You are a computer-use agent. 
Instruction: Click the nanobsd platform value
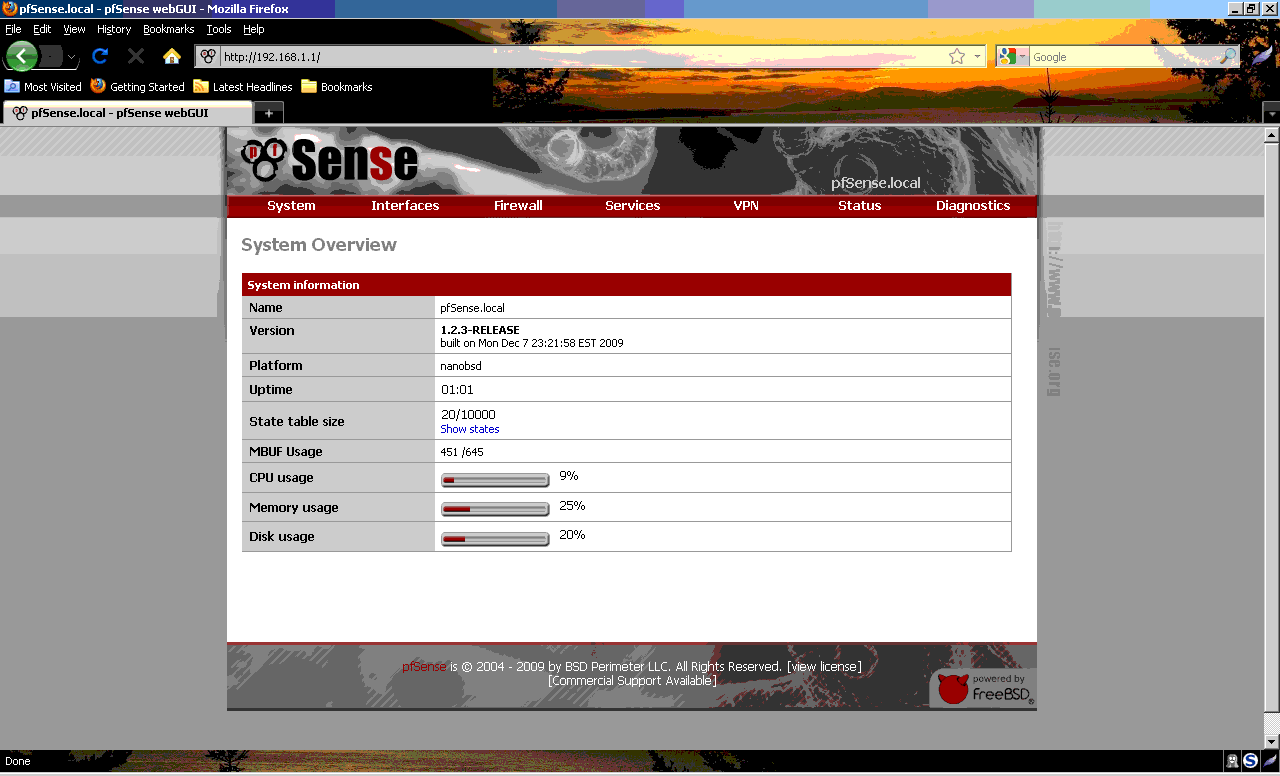(461, 366)
